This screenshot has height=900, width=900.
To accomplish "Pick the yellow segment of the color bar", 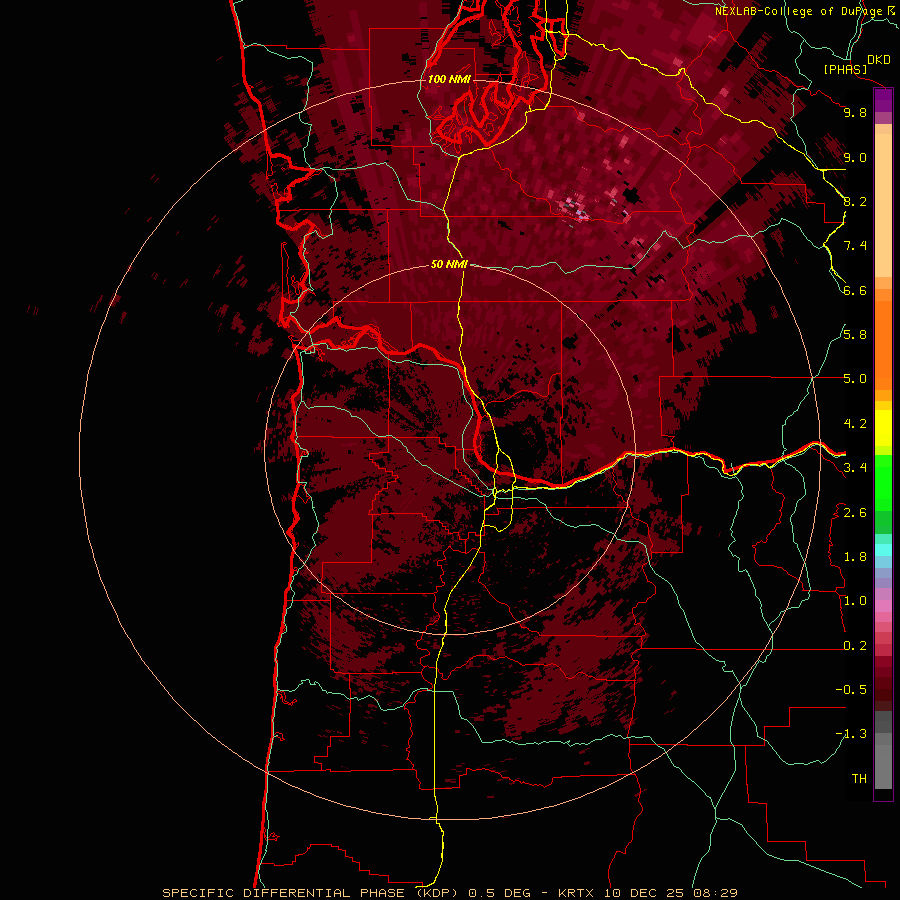I will pyautogui.click(x=883, y=428).
